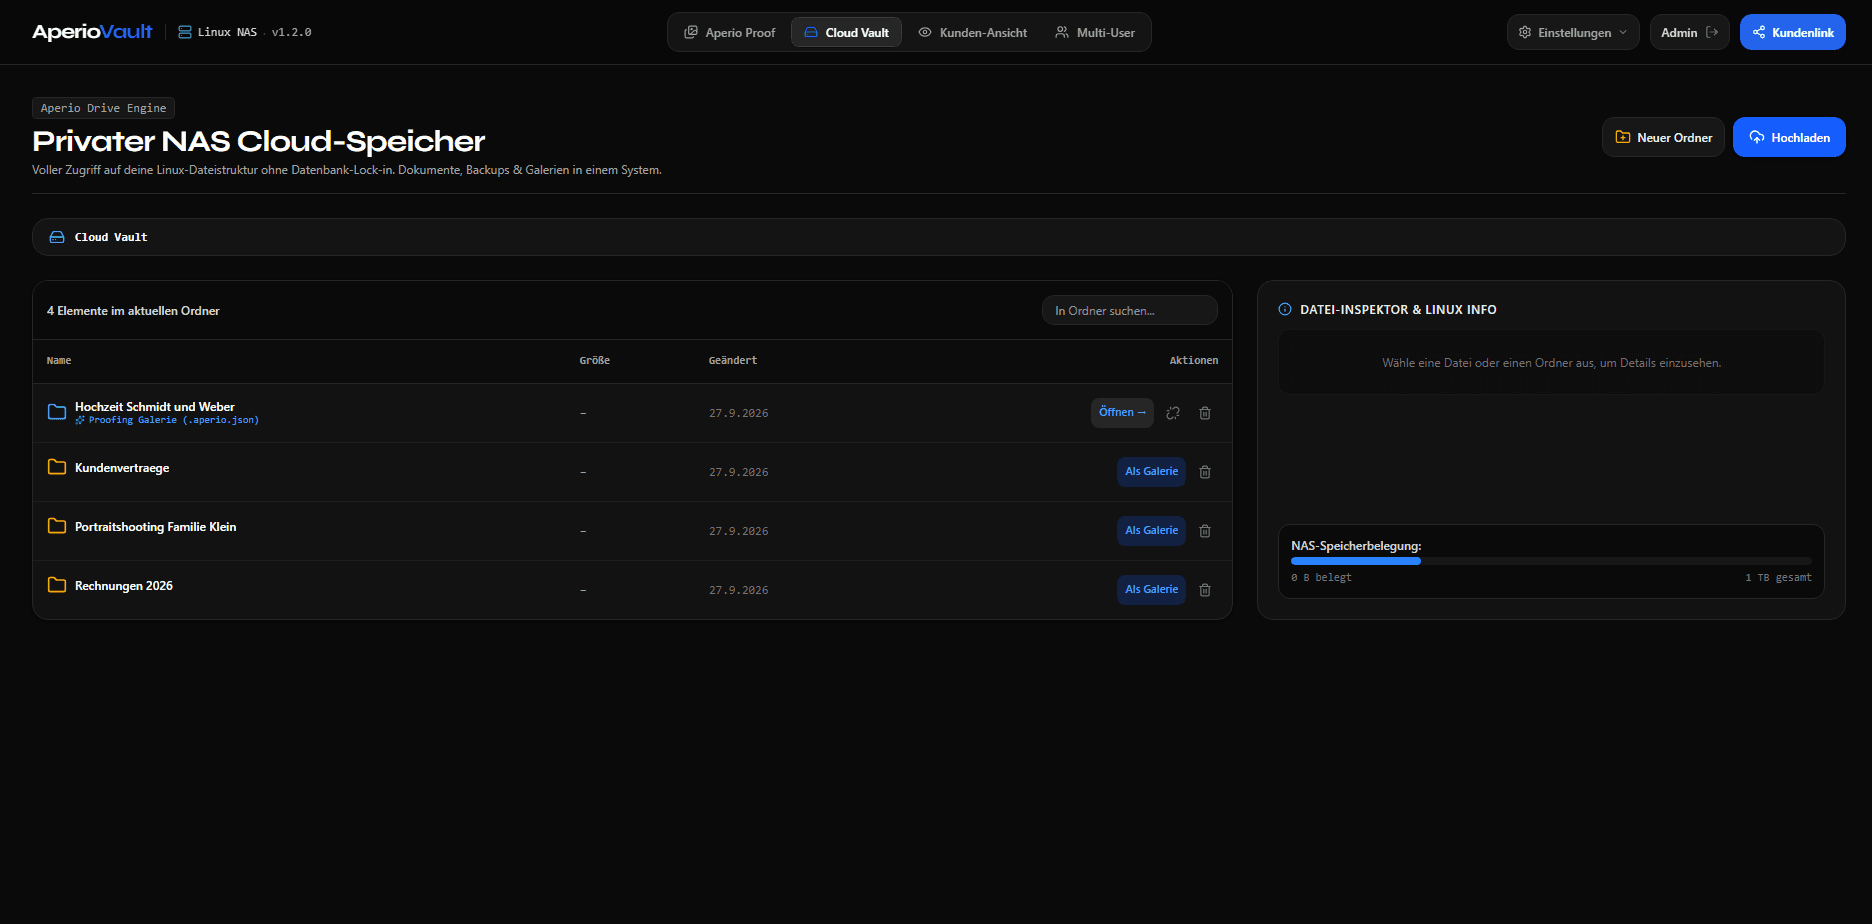Select the Hochzeit Schmidt und Weber name

155,406
